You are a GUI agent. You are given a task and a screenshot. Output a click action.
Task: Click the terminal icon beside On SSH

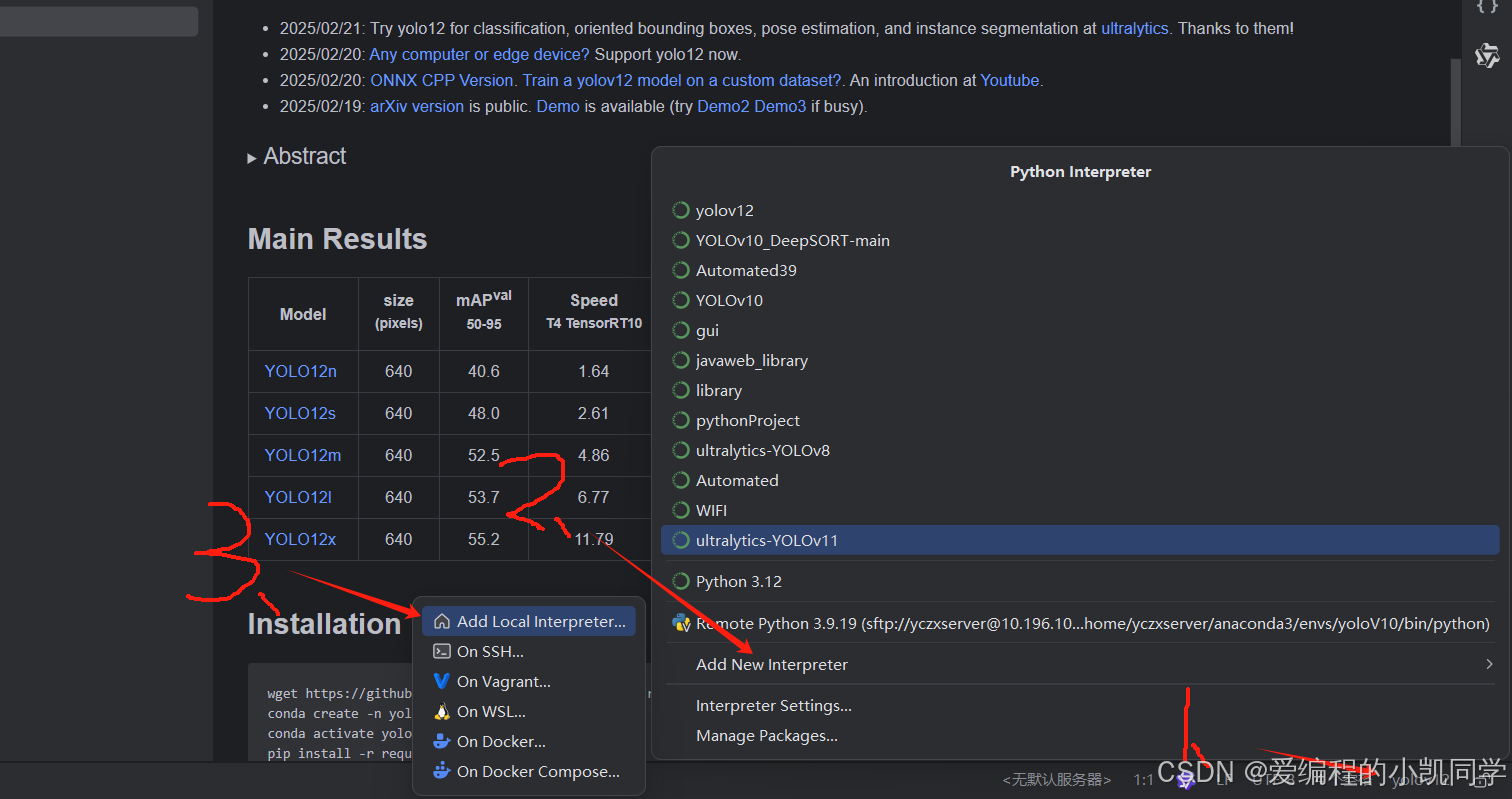click(441, 651)
